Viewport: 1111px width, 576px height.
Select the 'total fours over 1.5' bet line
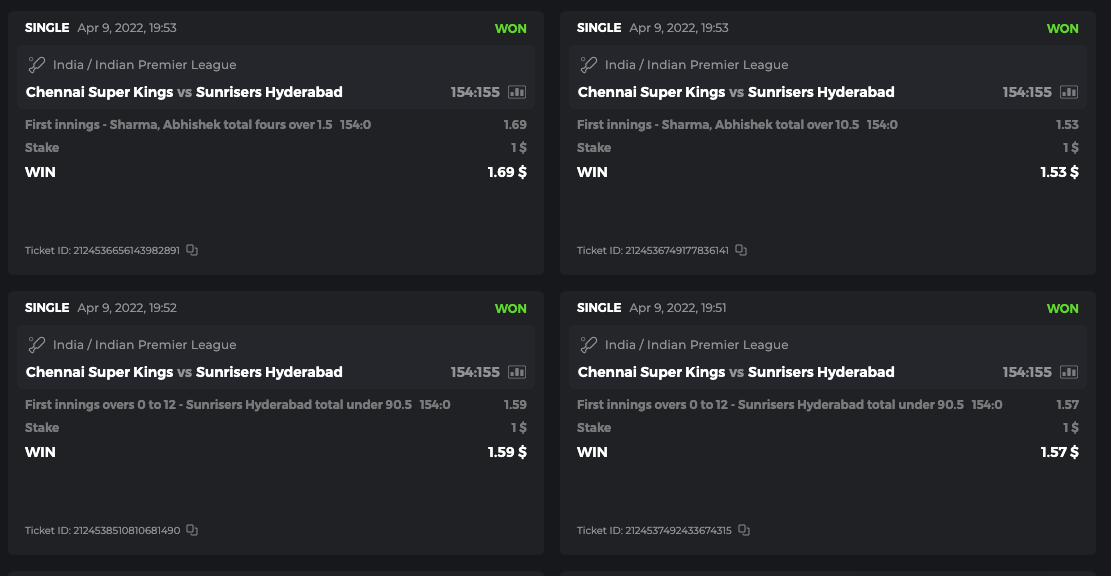[178, 125]
